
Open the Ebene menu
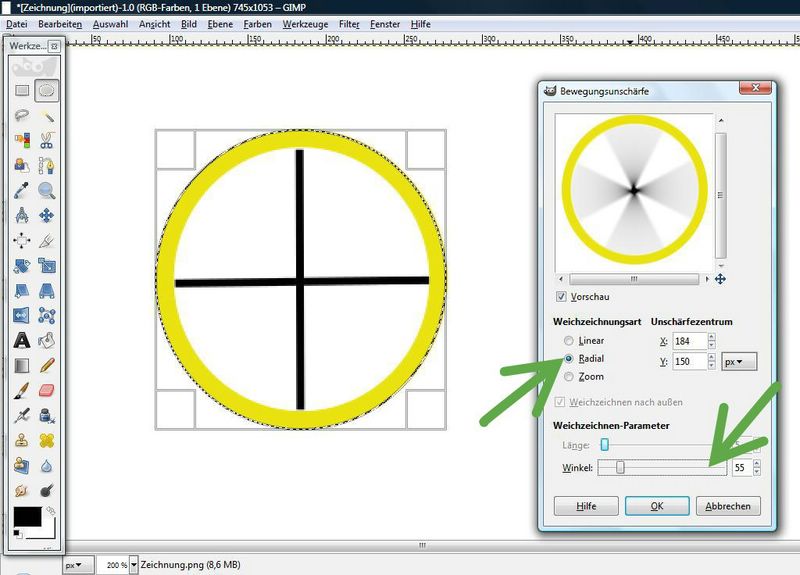(220, 23)
